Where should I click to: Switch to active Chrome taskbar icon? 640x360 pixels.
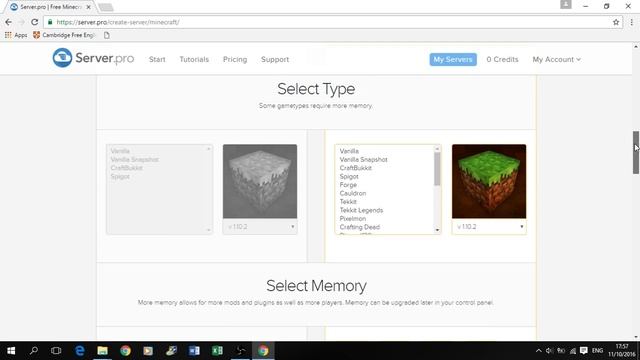coord(263,351)
